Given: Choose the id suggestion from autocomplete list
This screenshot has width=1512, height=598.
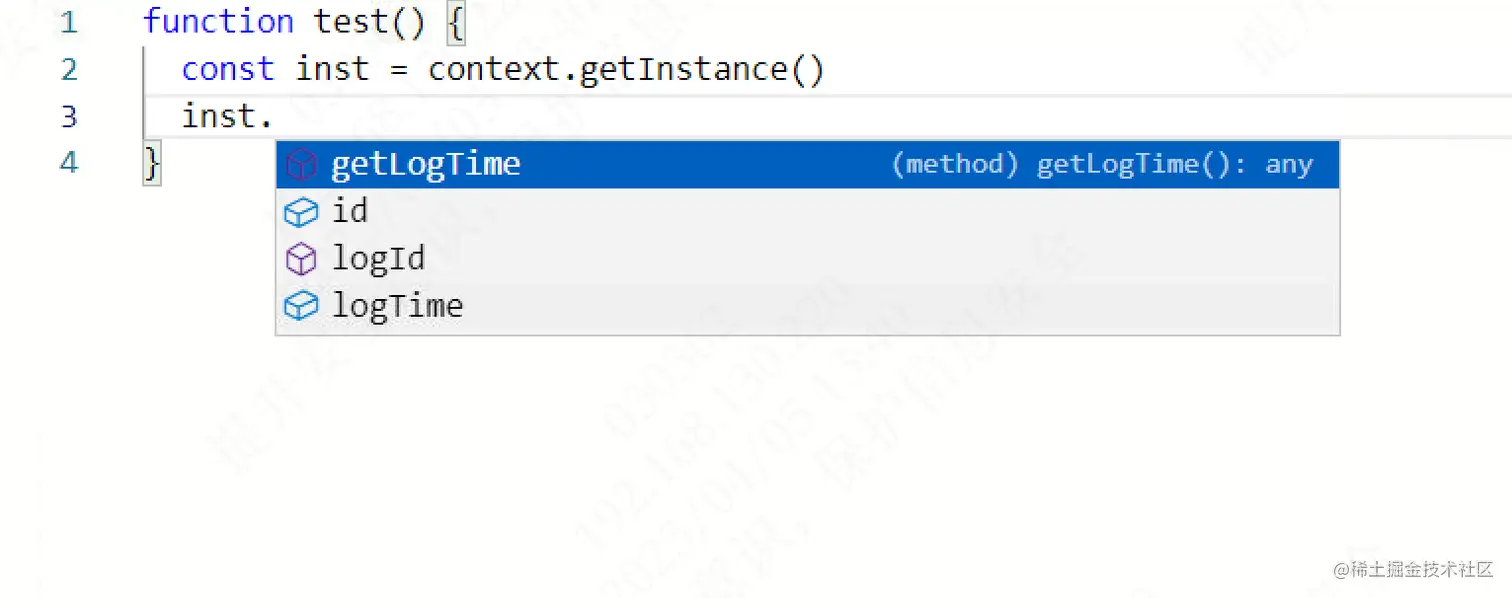Looking at the screenshot, I should 808,212.
